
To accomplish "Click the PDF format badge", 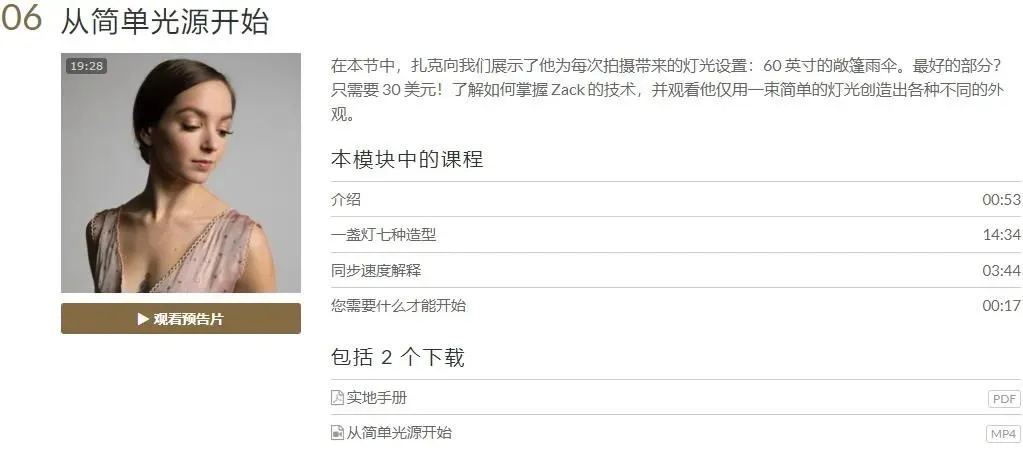I will click(1004, 399).
